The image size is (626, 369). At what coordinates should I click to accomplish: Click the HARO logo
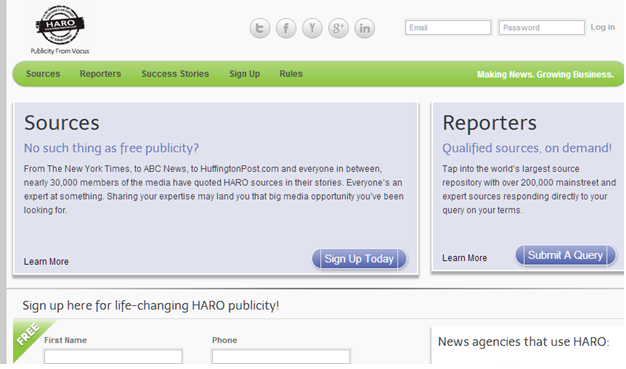pyautogui.click(x=60, y=25)
